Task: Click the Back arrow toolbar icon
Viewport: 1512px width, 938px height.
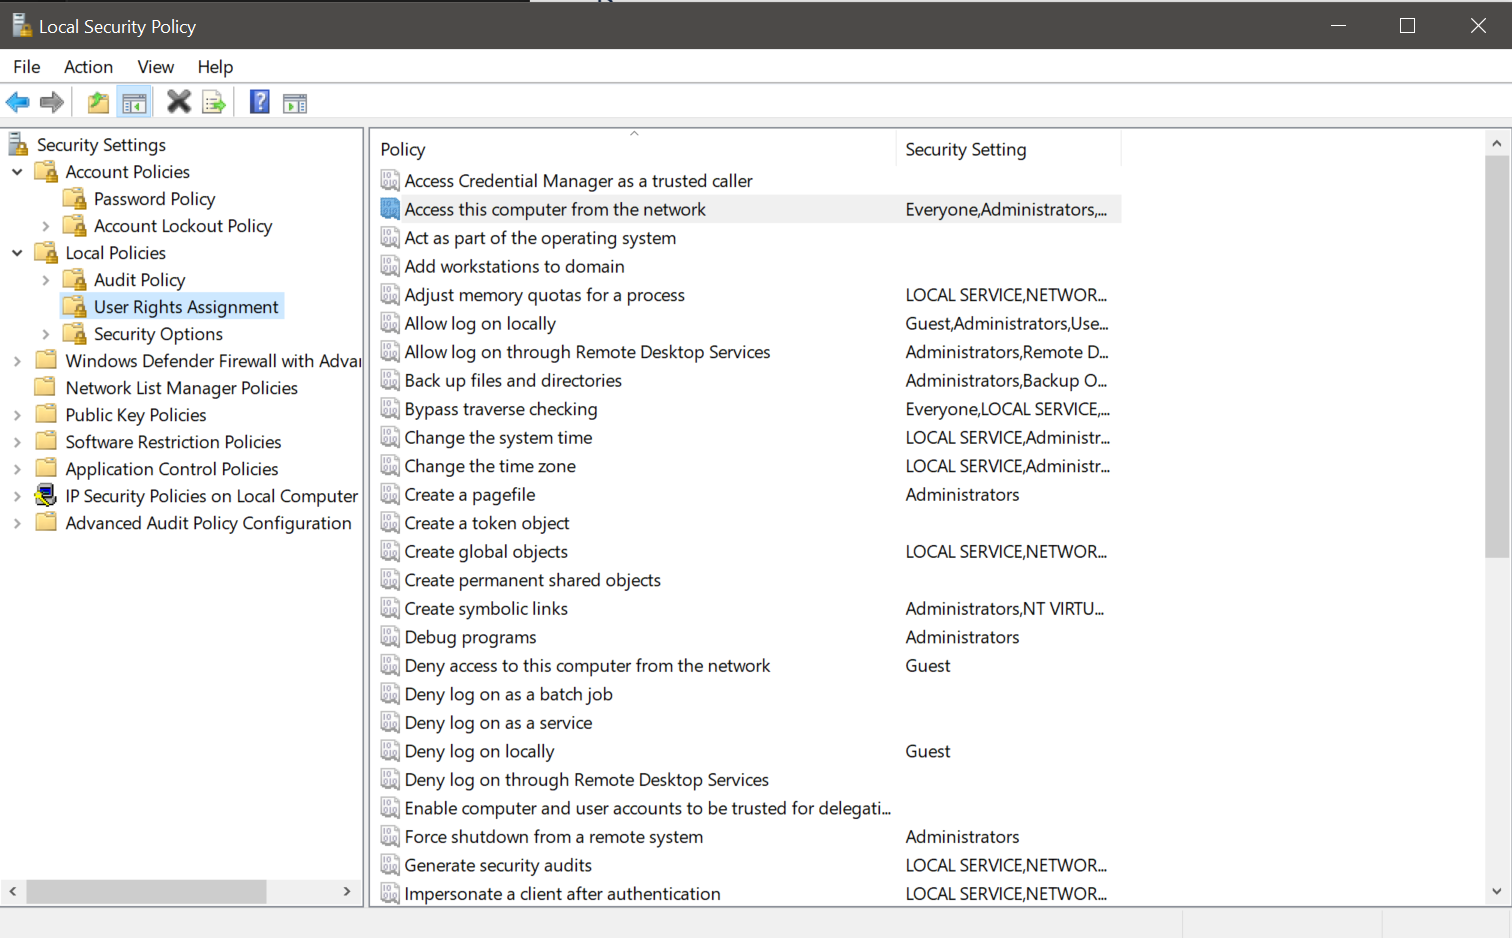Action: tap(18, 102)
